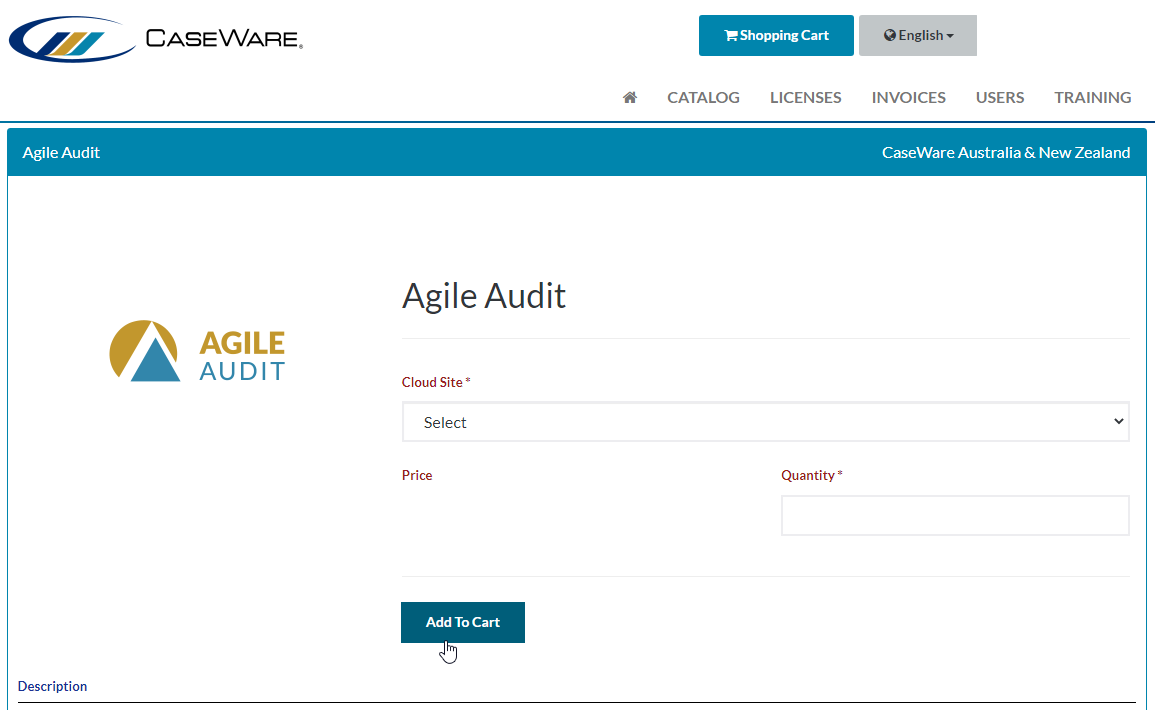This screenshot has width=1155, height=710.
Task: Open the LICENSES menu item
Action: [x=806, y=97]
